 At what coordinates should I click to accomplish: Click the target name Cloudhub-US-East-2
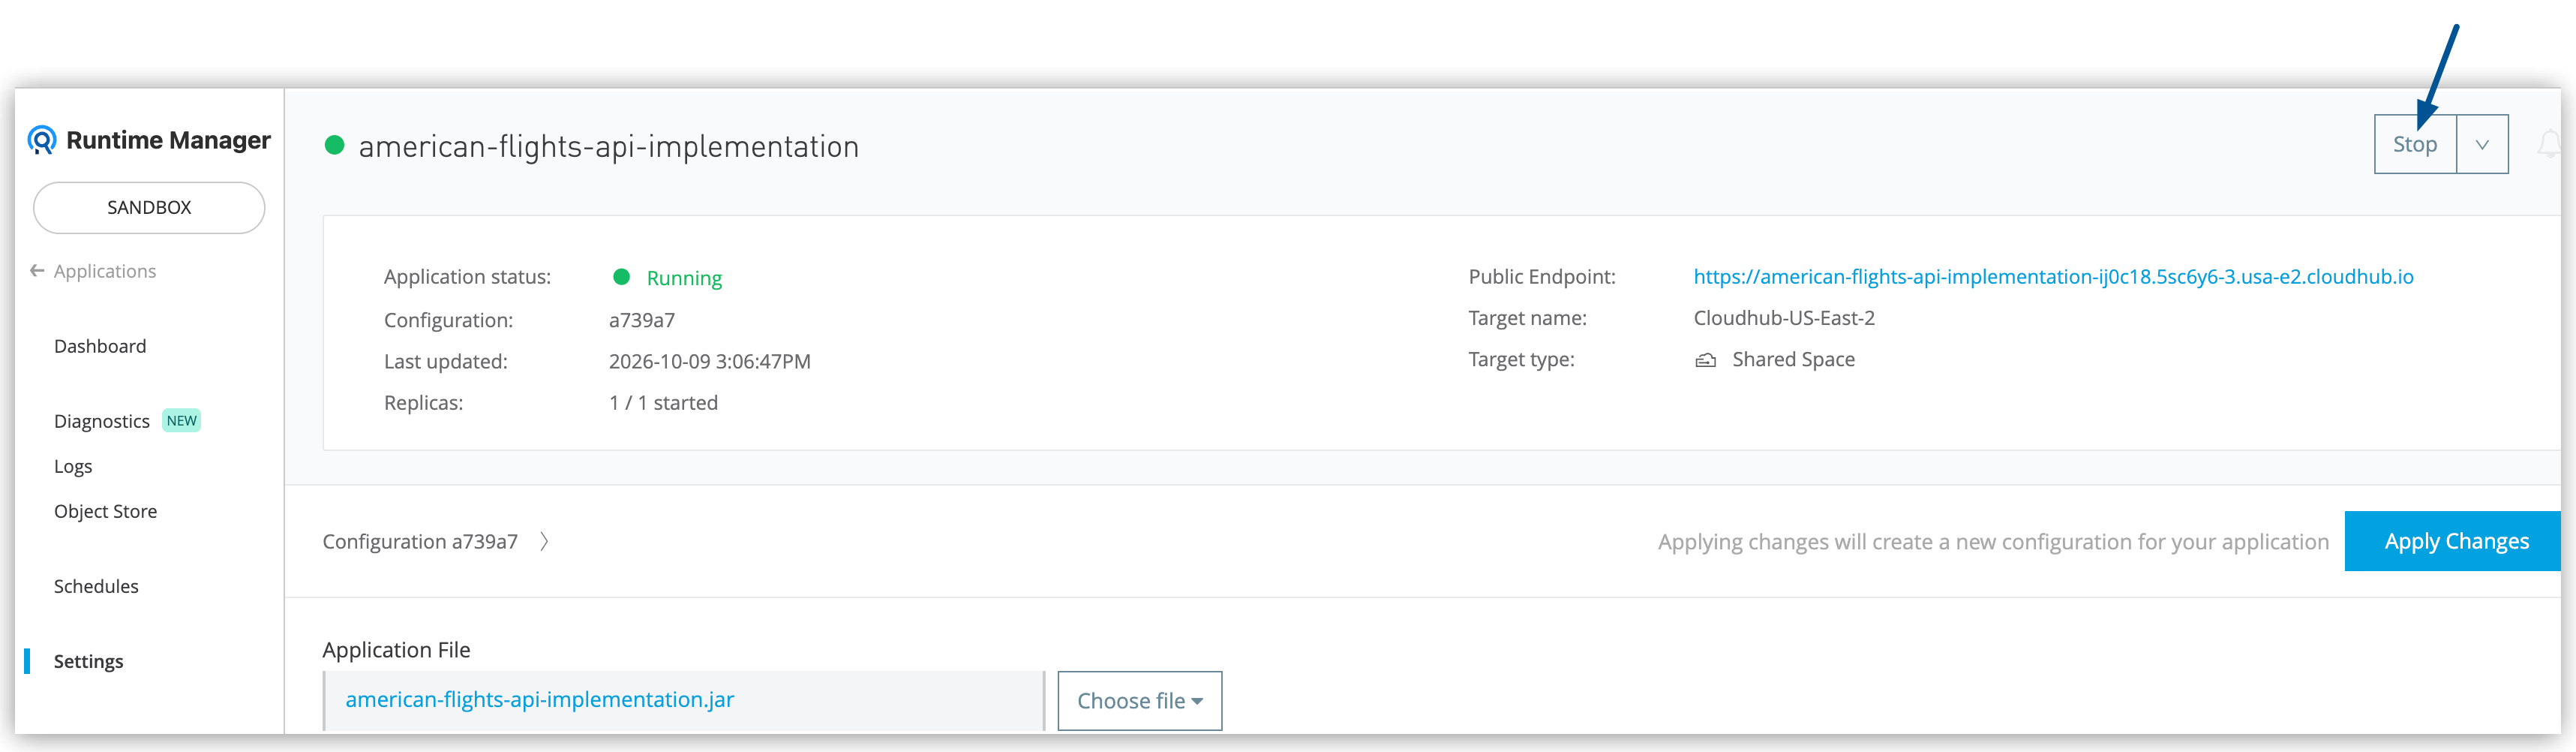1784,318
